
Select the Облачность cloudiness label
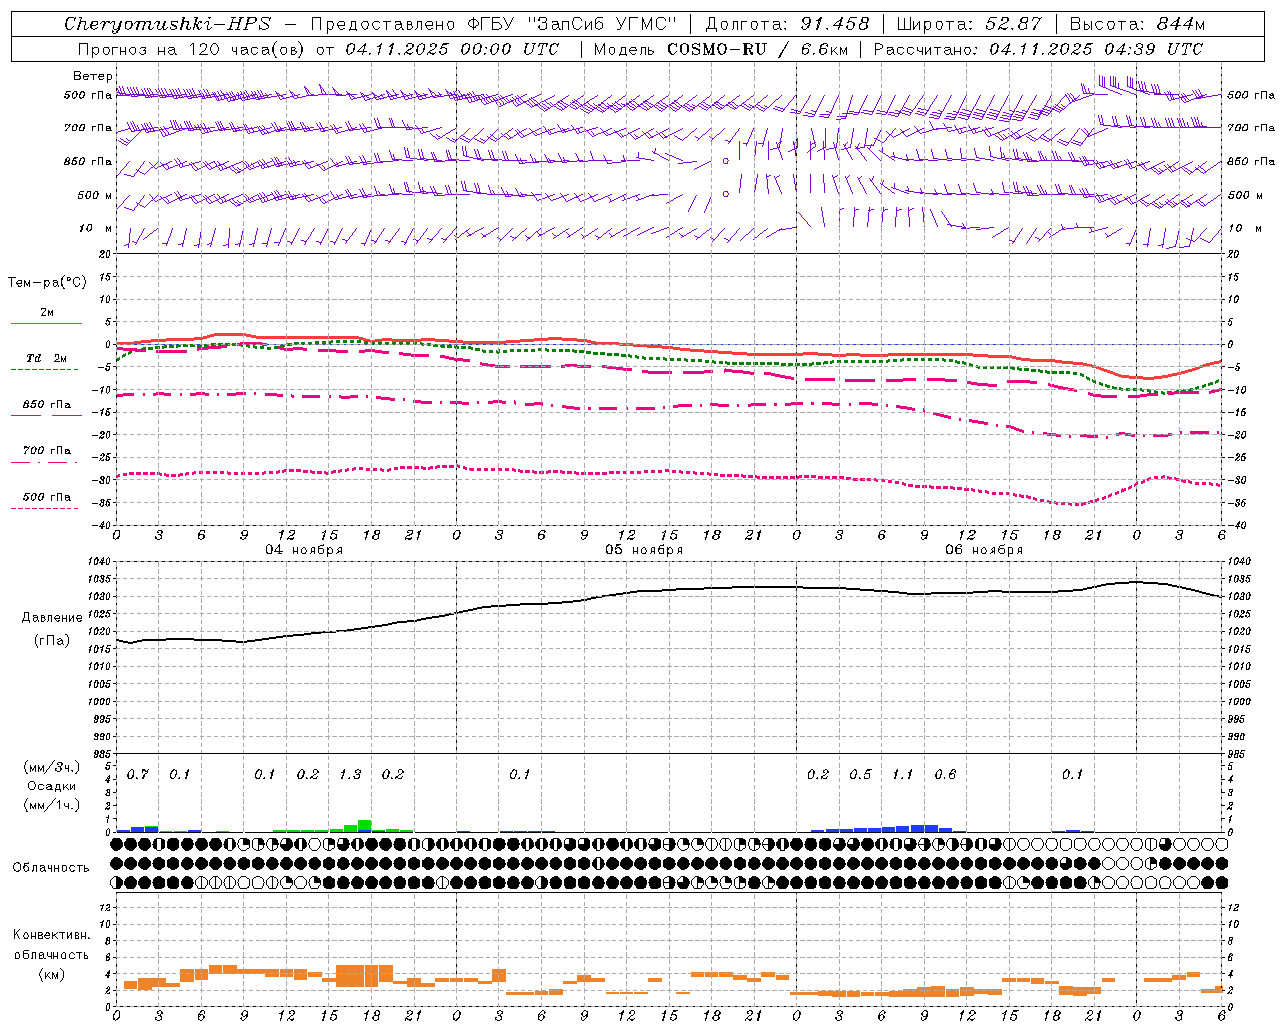(51, 867)
